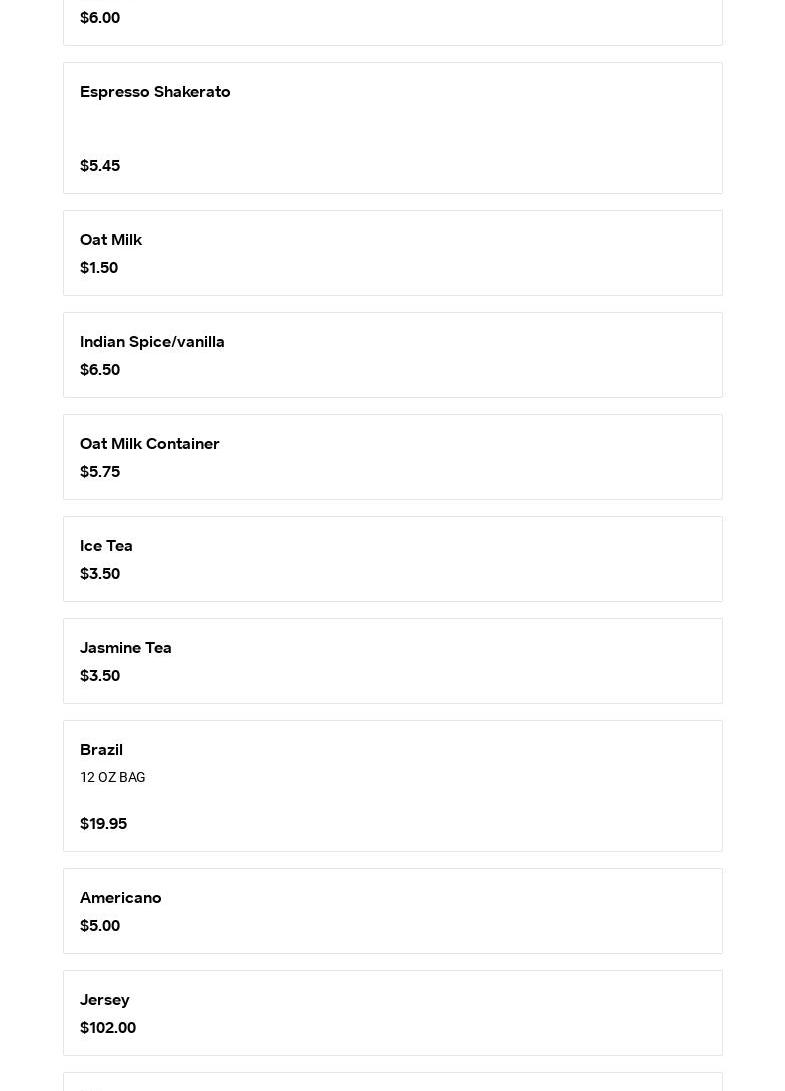Screen dimensions: 785x1091
Task: Click the $5.75 Oat Milk Container price
Action: (x=100, y=472)
